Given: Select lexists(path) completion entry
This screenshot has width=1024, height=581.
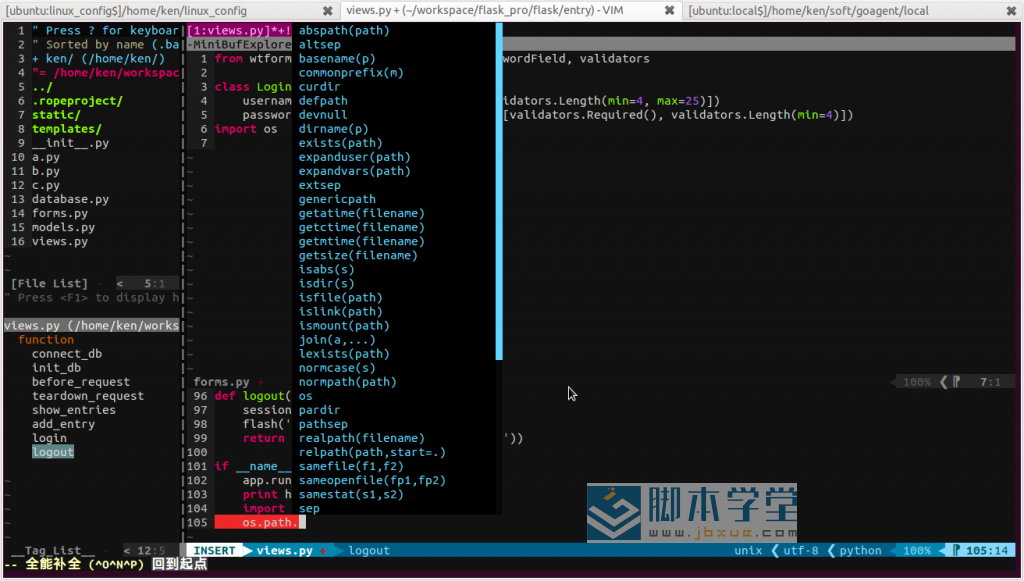Looking at the screenshot, I should [344, 353].
